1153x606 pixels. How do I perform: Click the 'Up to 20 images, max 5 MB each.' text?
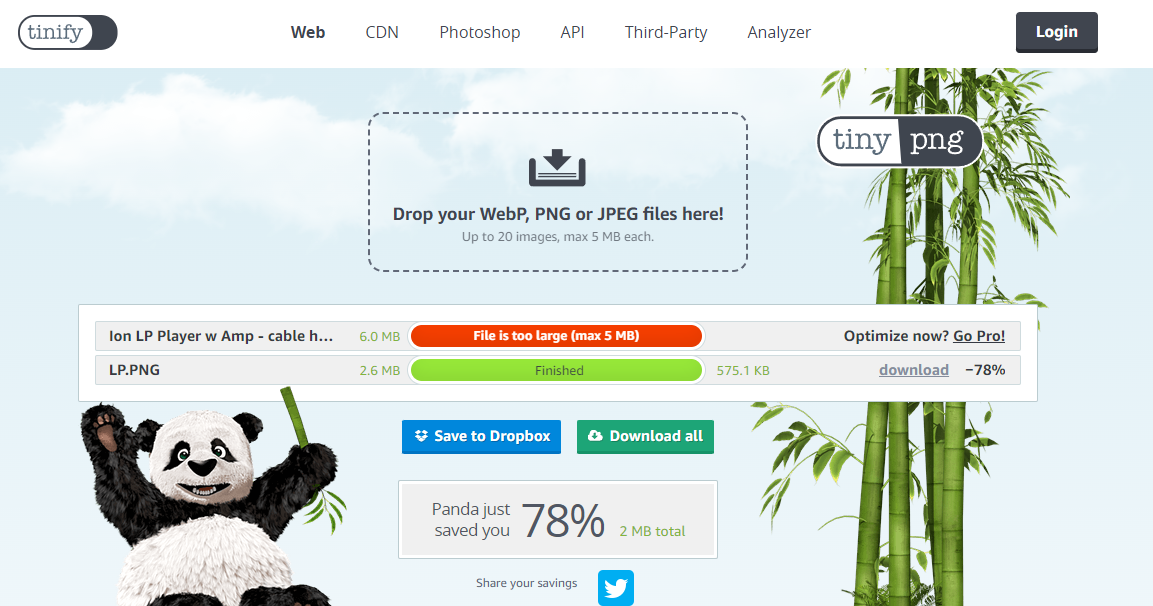(x=557, y=237)
